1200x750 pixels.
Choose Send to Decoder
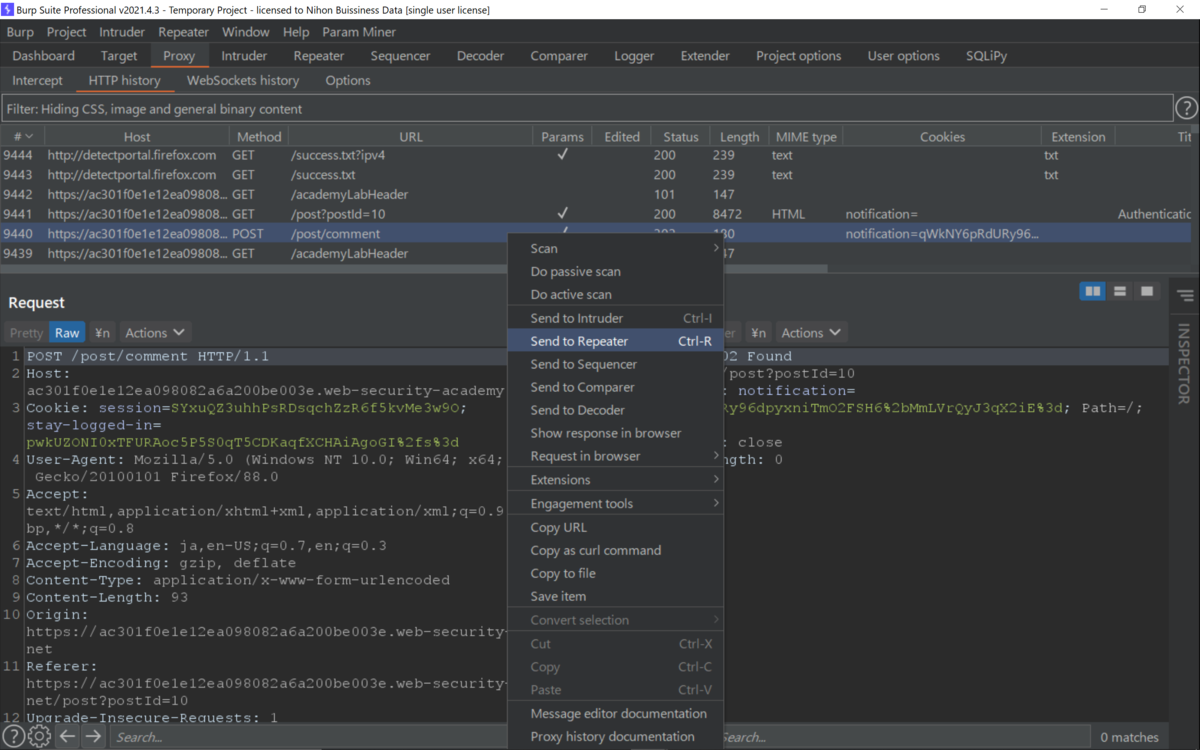616,410
